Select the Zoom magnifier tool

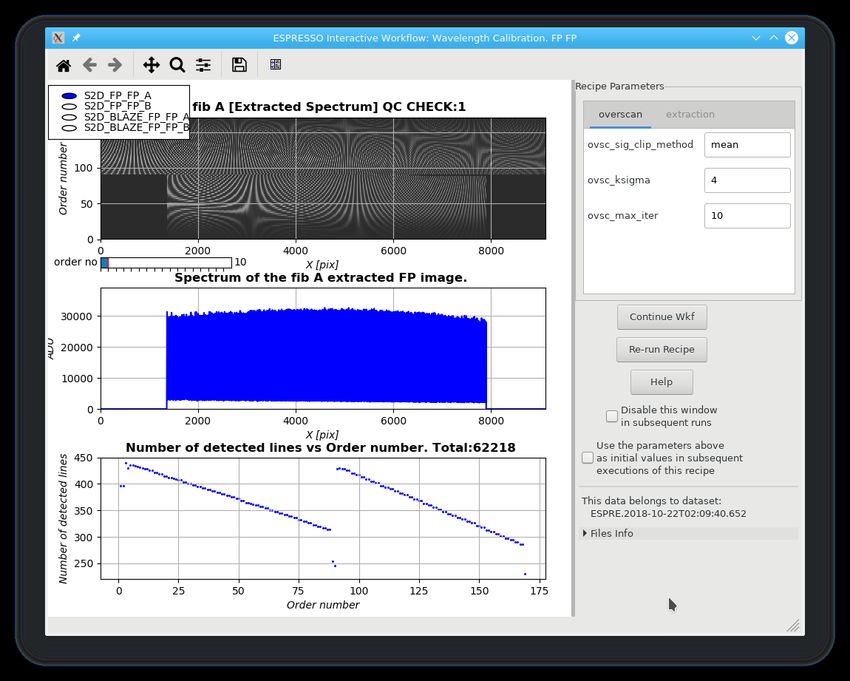(x=177, y=65)
